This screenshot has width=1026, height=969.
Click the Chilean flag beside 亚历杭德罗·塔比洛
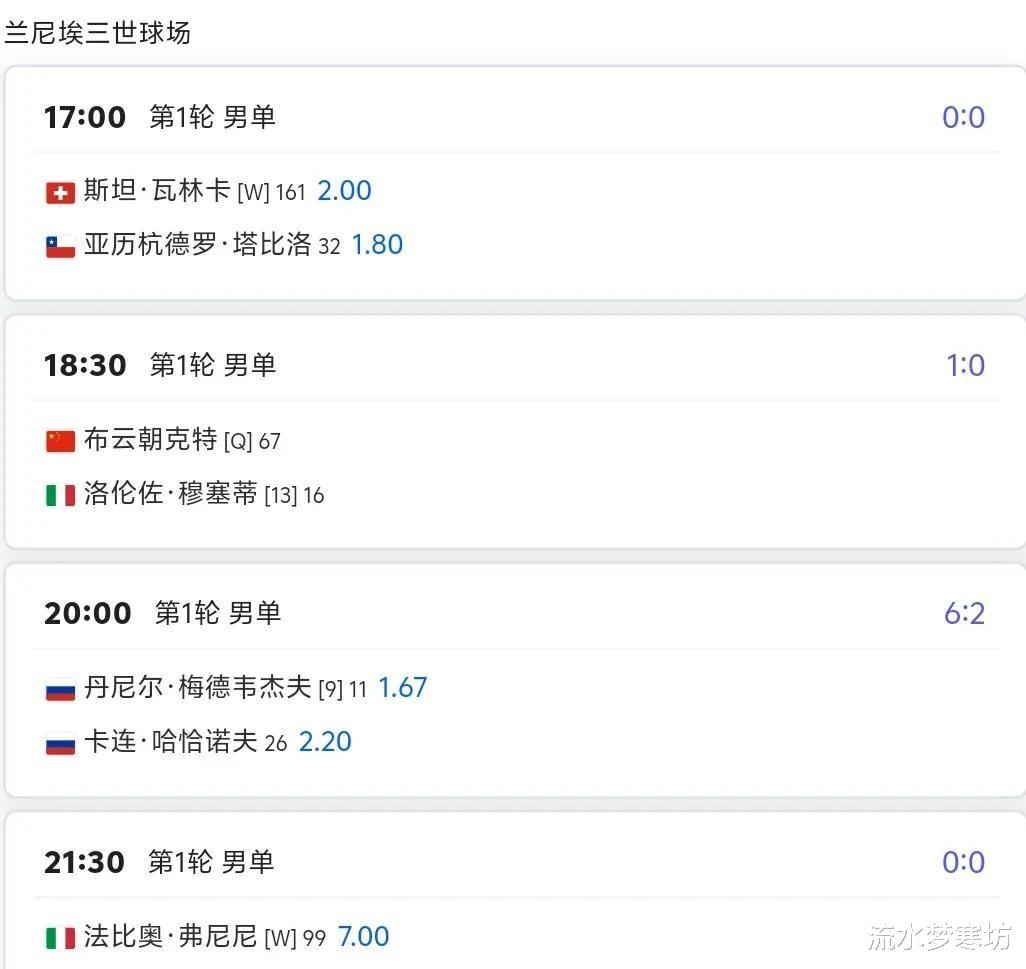(60, 247)
